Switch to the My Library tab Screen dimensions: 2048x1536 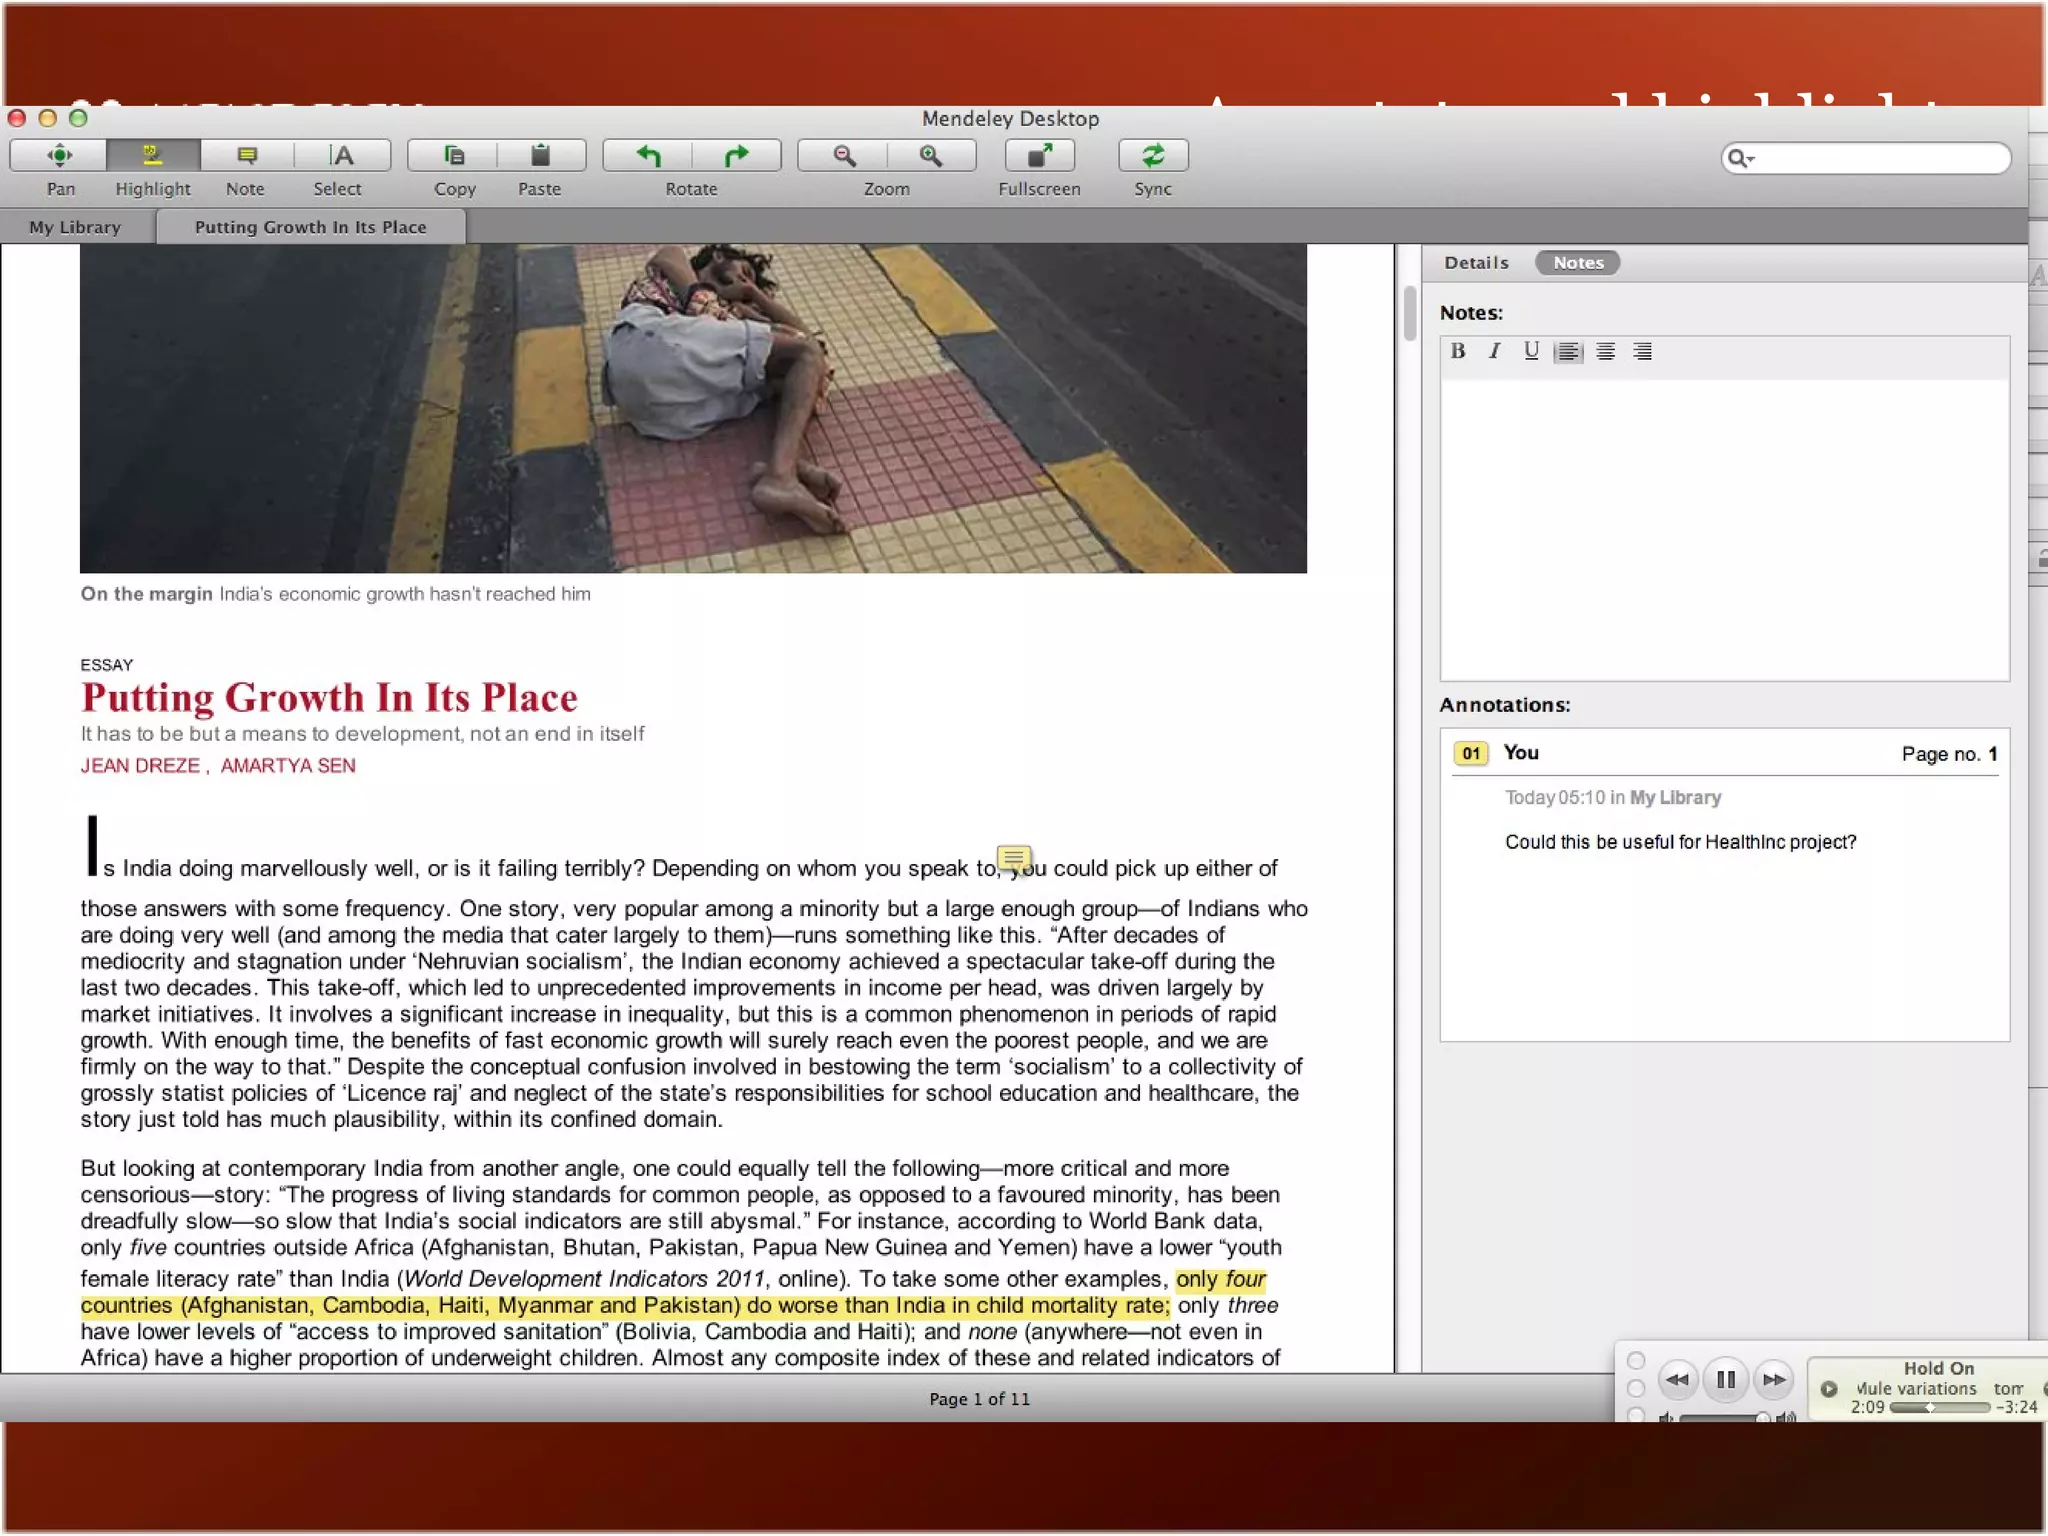click(75, 227)
